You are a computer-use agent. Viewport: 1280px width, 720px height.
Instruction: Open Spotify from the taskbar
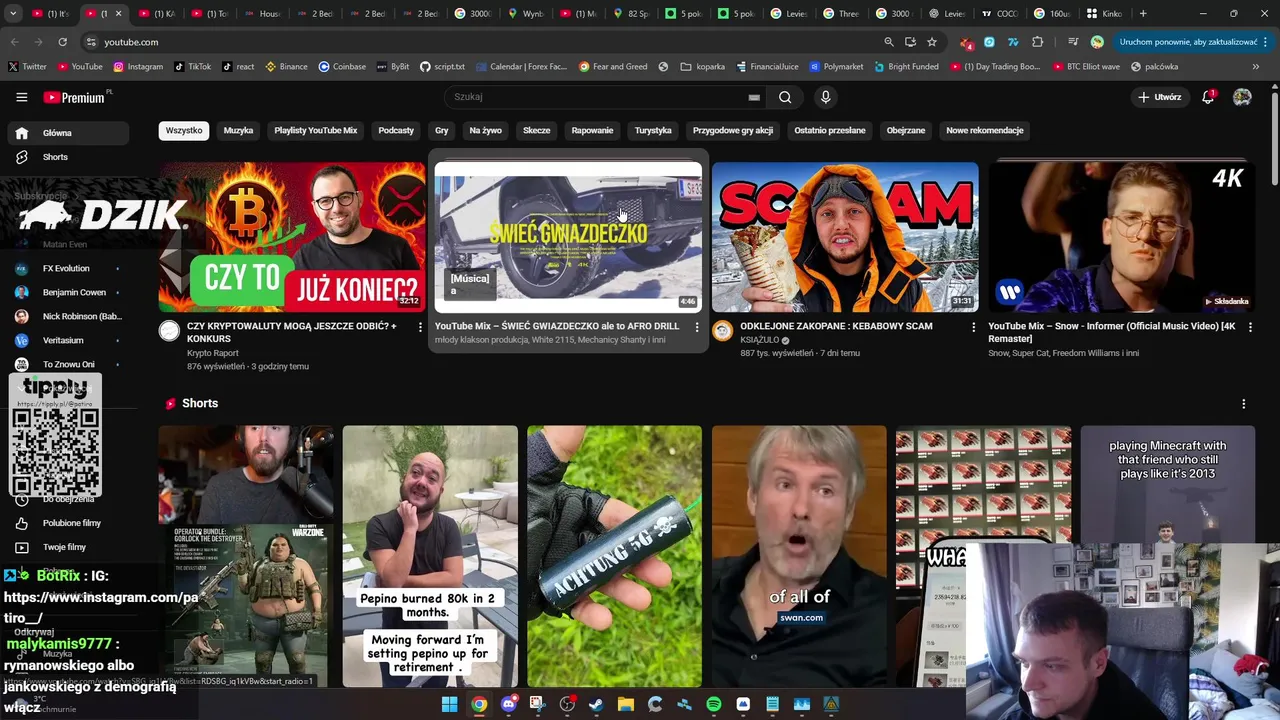coord(713,704)
